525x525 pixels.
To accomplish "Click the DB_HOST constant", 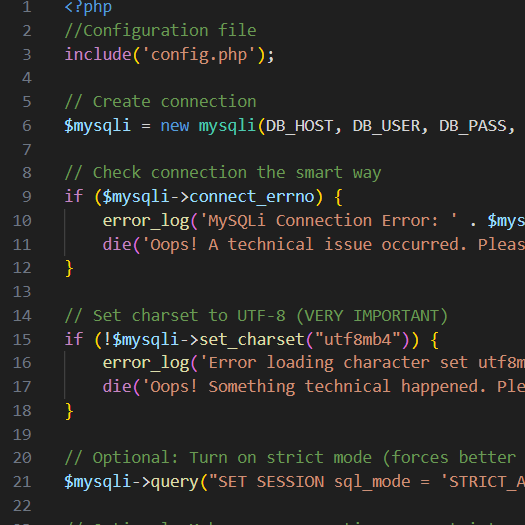I will [299, 126].
